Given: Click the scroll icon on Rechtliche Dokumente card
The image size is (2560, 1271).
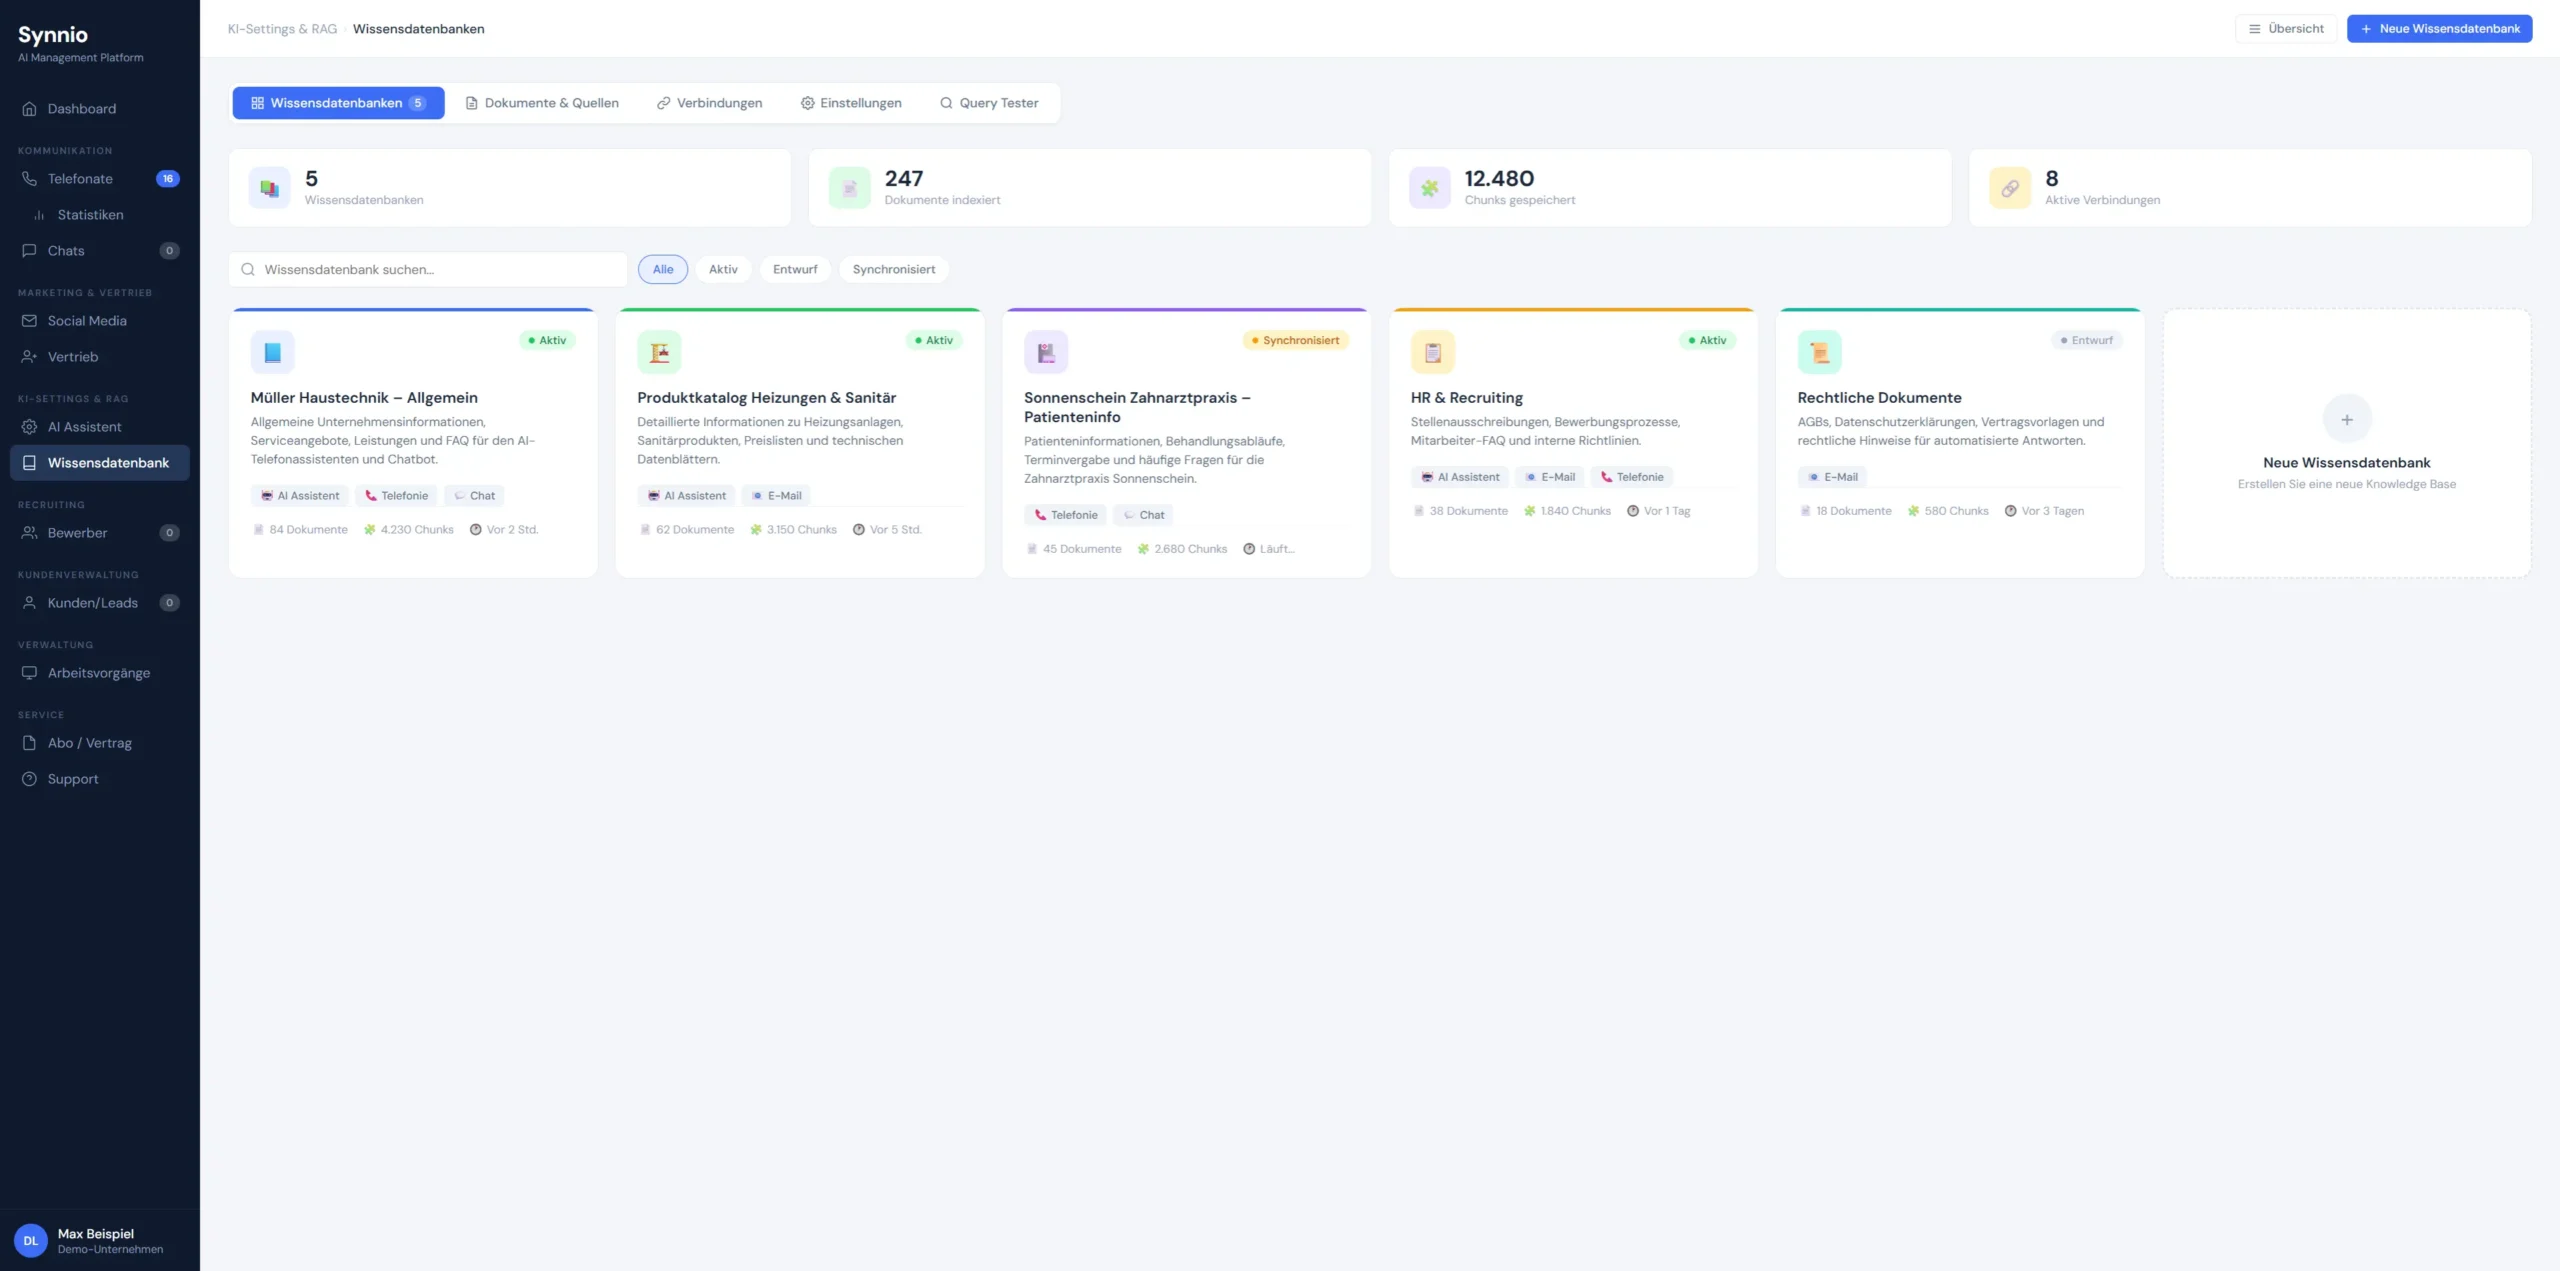Looking at the screenshot, I should pos(1819,352).
